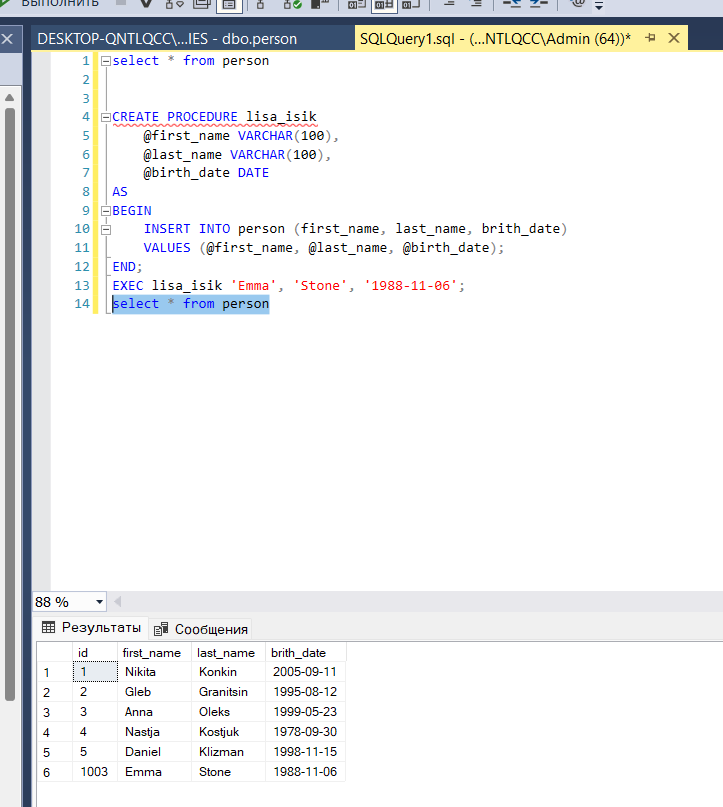Click the cell with date 1999-05-23
Viewport: 723px width, 807px height.
tap(306, 712)
